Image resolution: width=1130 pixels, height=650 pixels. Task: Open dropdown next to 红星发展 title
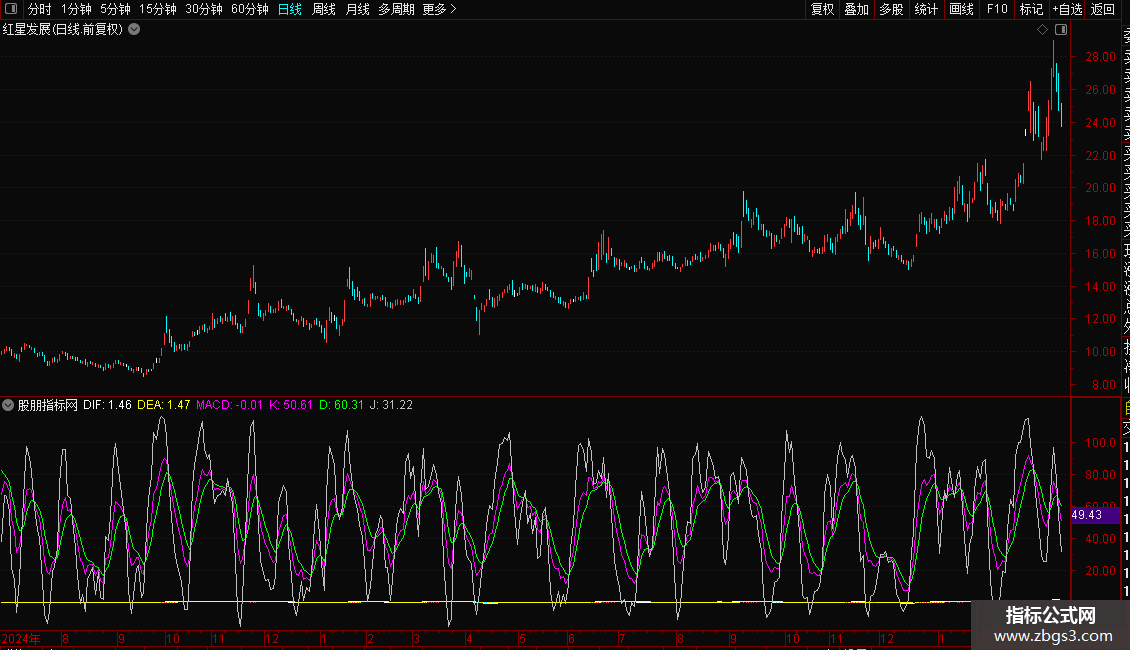click(x=134, y=30)
